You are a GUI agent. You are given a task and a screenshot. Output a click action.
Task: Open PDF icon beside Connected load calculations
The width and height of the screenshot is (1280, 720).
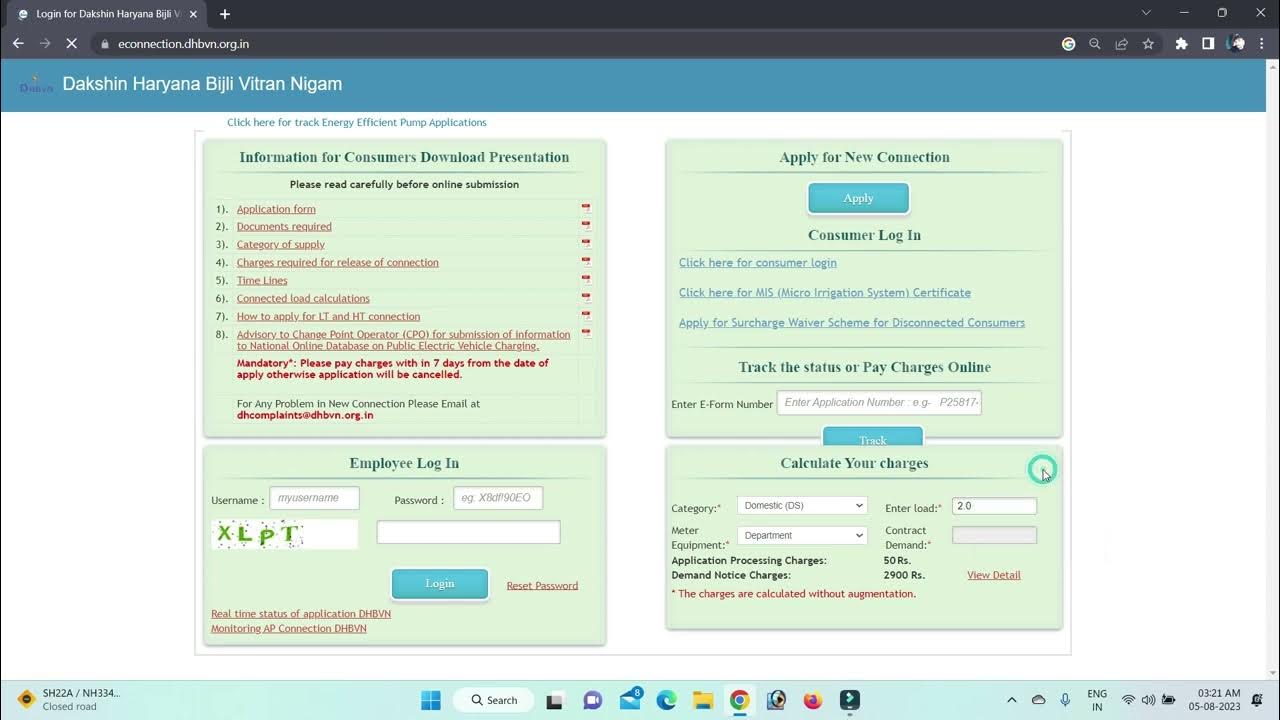tap(586, 298)
